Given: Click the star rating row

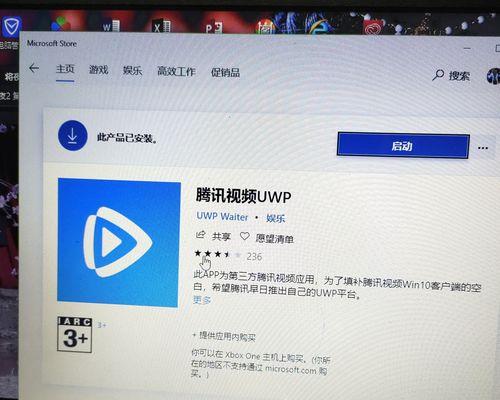Looking at the screenshot, I should [x=218, y=254].
